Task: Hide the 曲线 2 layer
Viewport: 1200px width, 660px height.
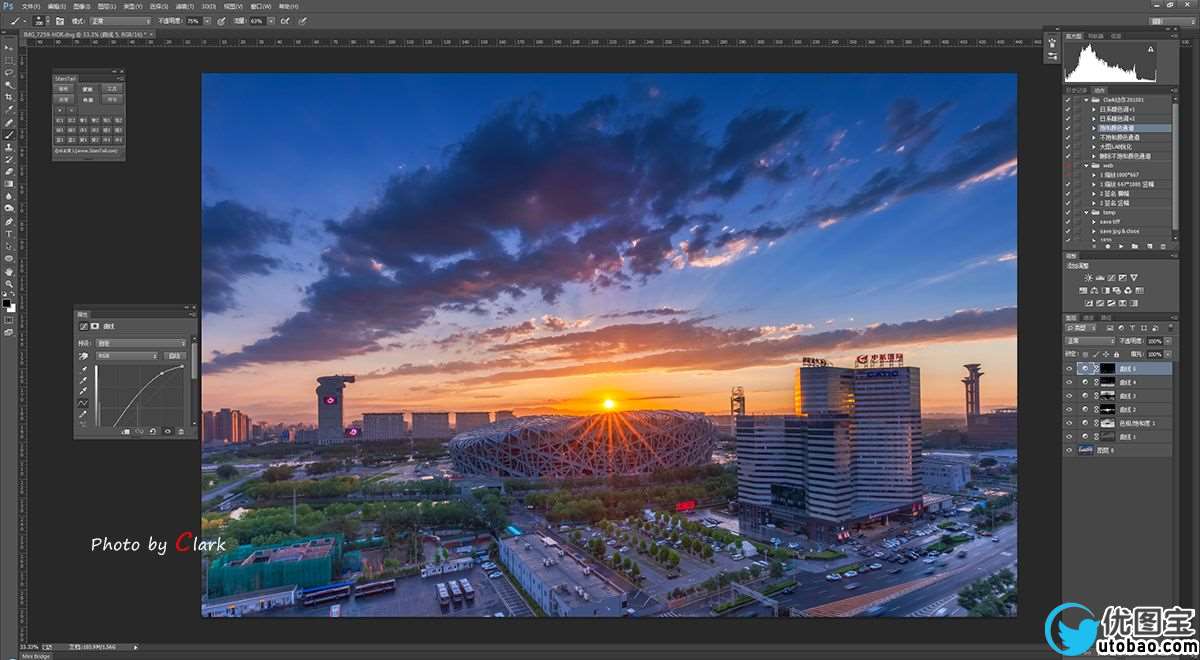Action: pyautogui.click(x=1069, y=408)
